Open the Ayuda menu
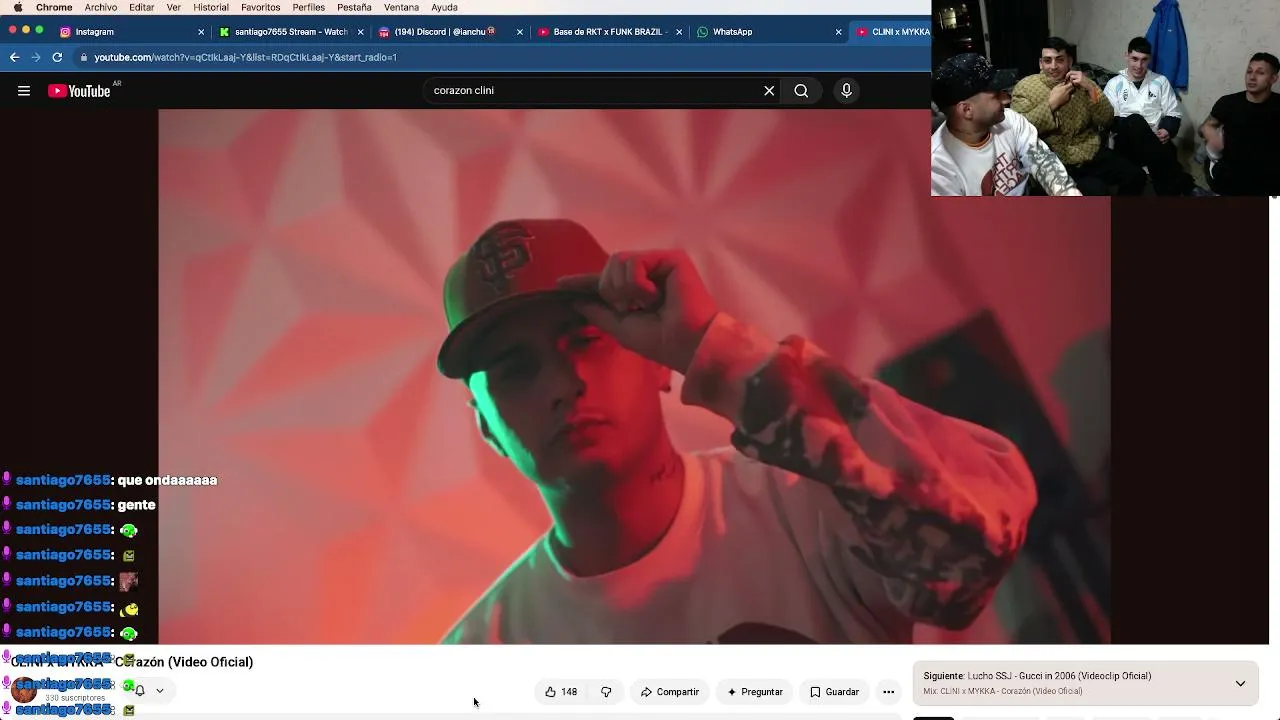 tap(444, 7)
